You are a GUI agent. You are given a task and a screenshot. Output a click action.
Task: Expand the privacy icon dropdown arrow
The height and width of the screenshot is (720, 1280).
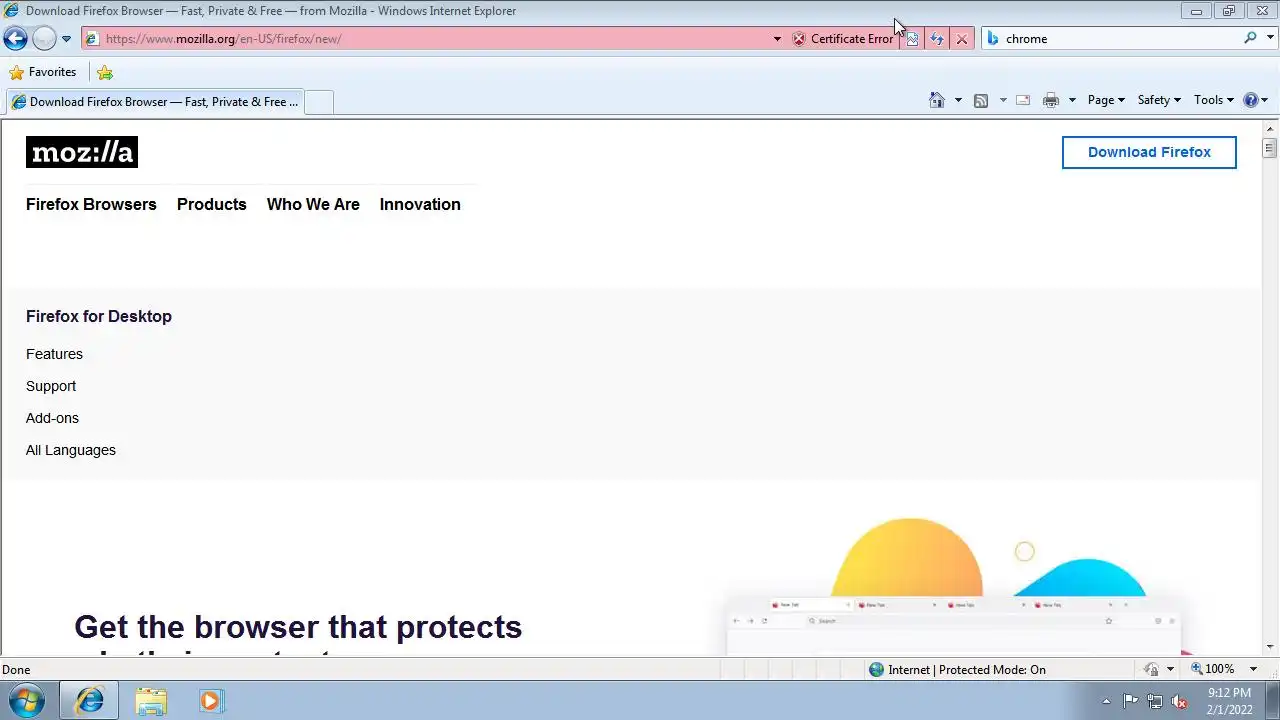click(x=1170, y=670)
